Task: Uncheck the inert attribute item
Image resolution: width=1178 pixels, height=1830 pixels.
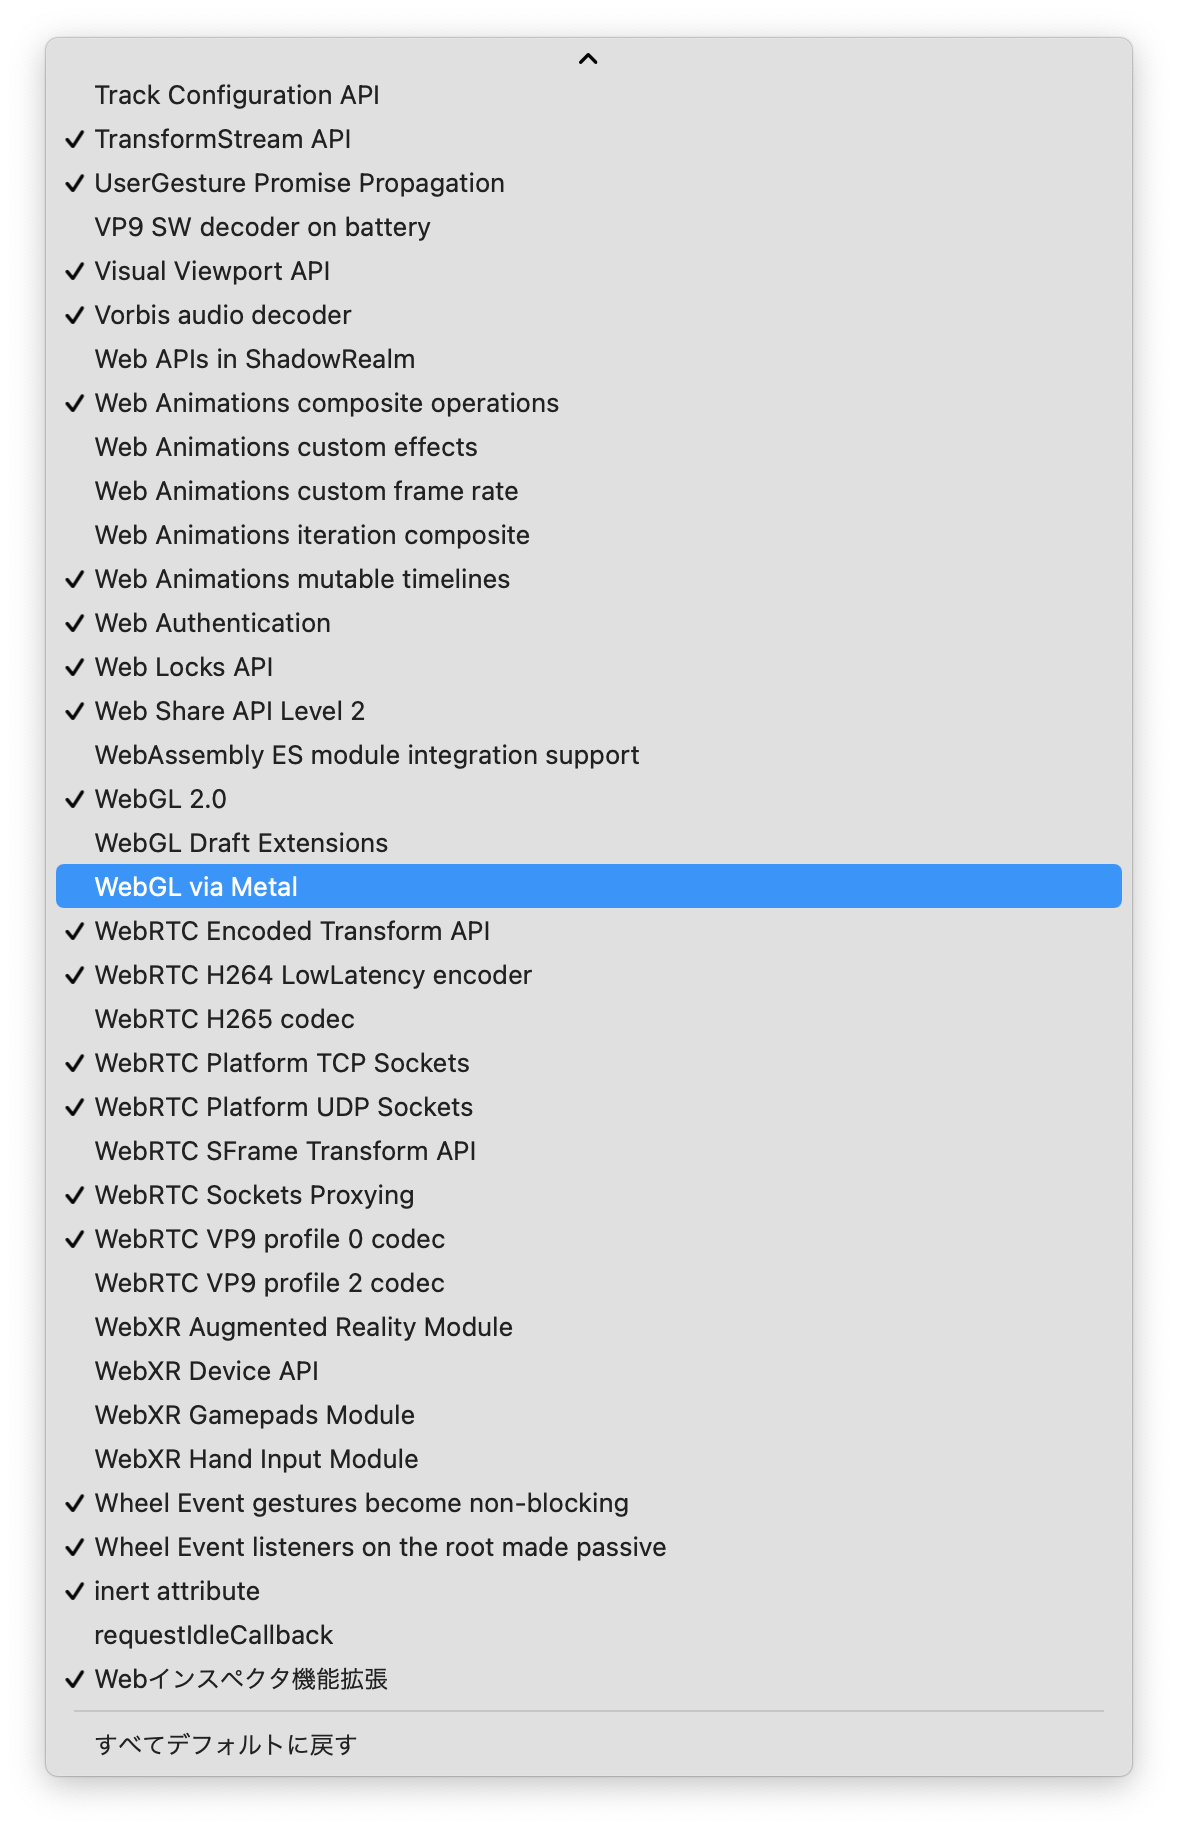Action: point(177,1591)
